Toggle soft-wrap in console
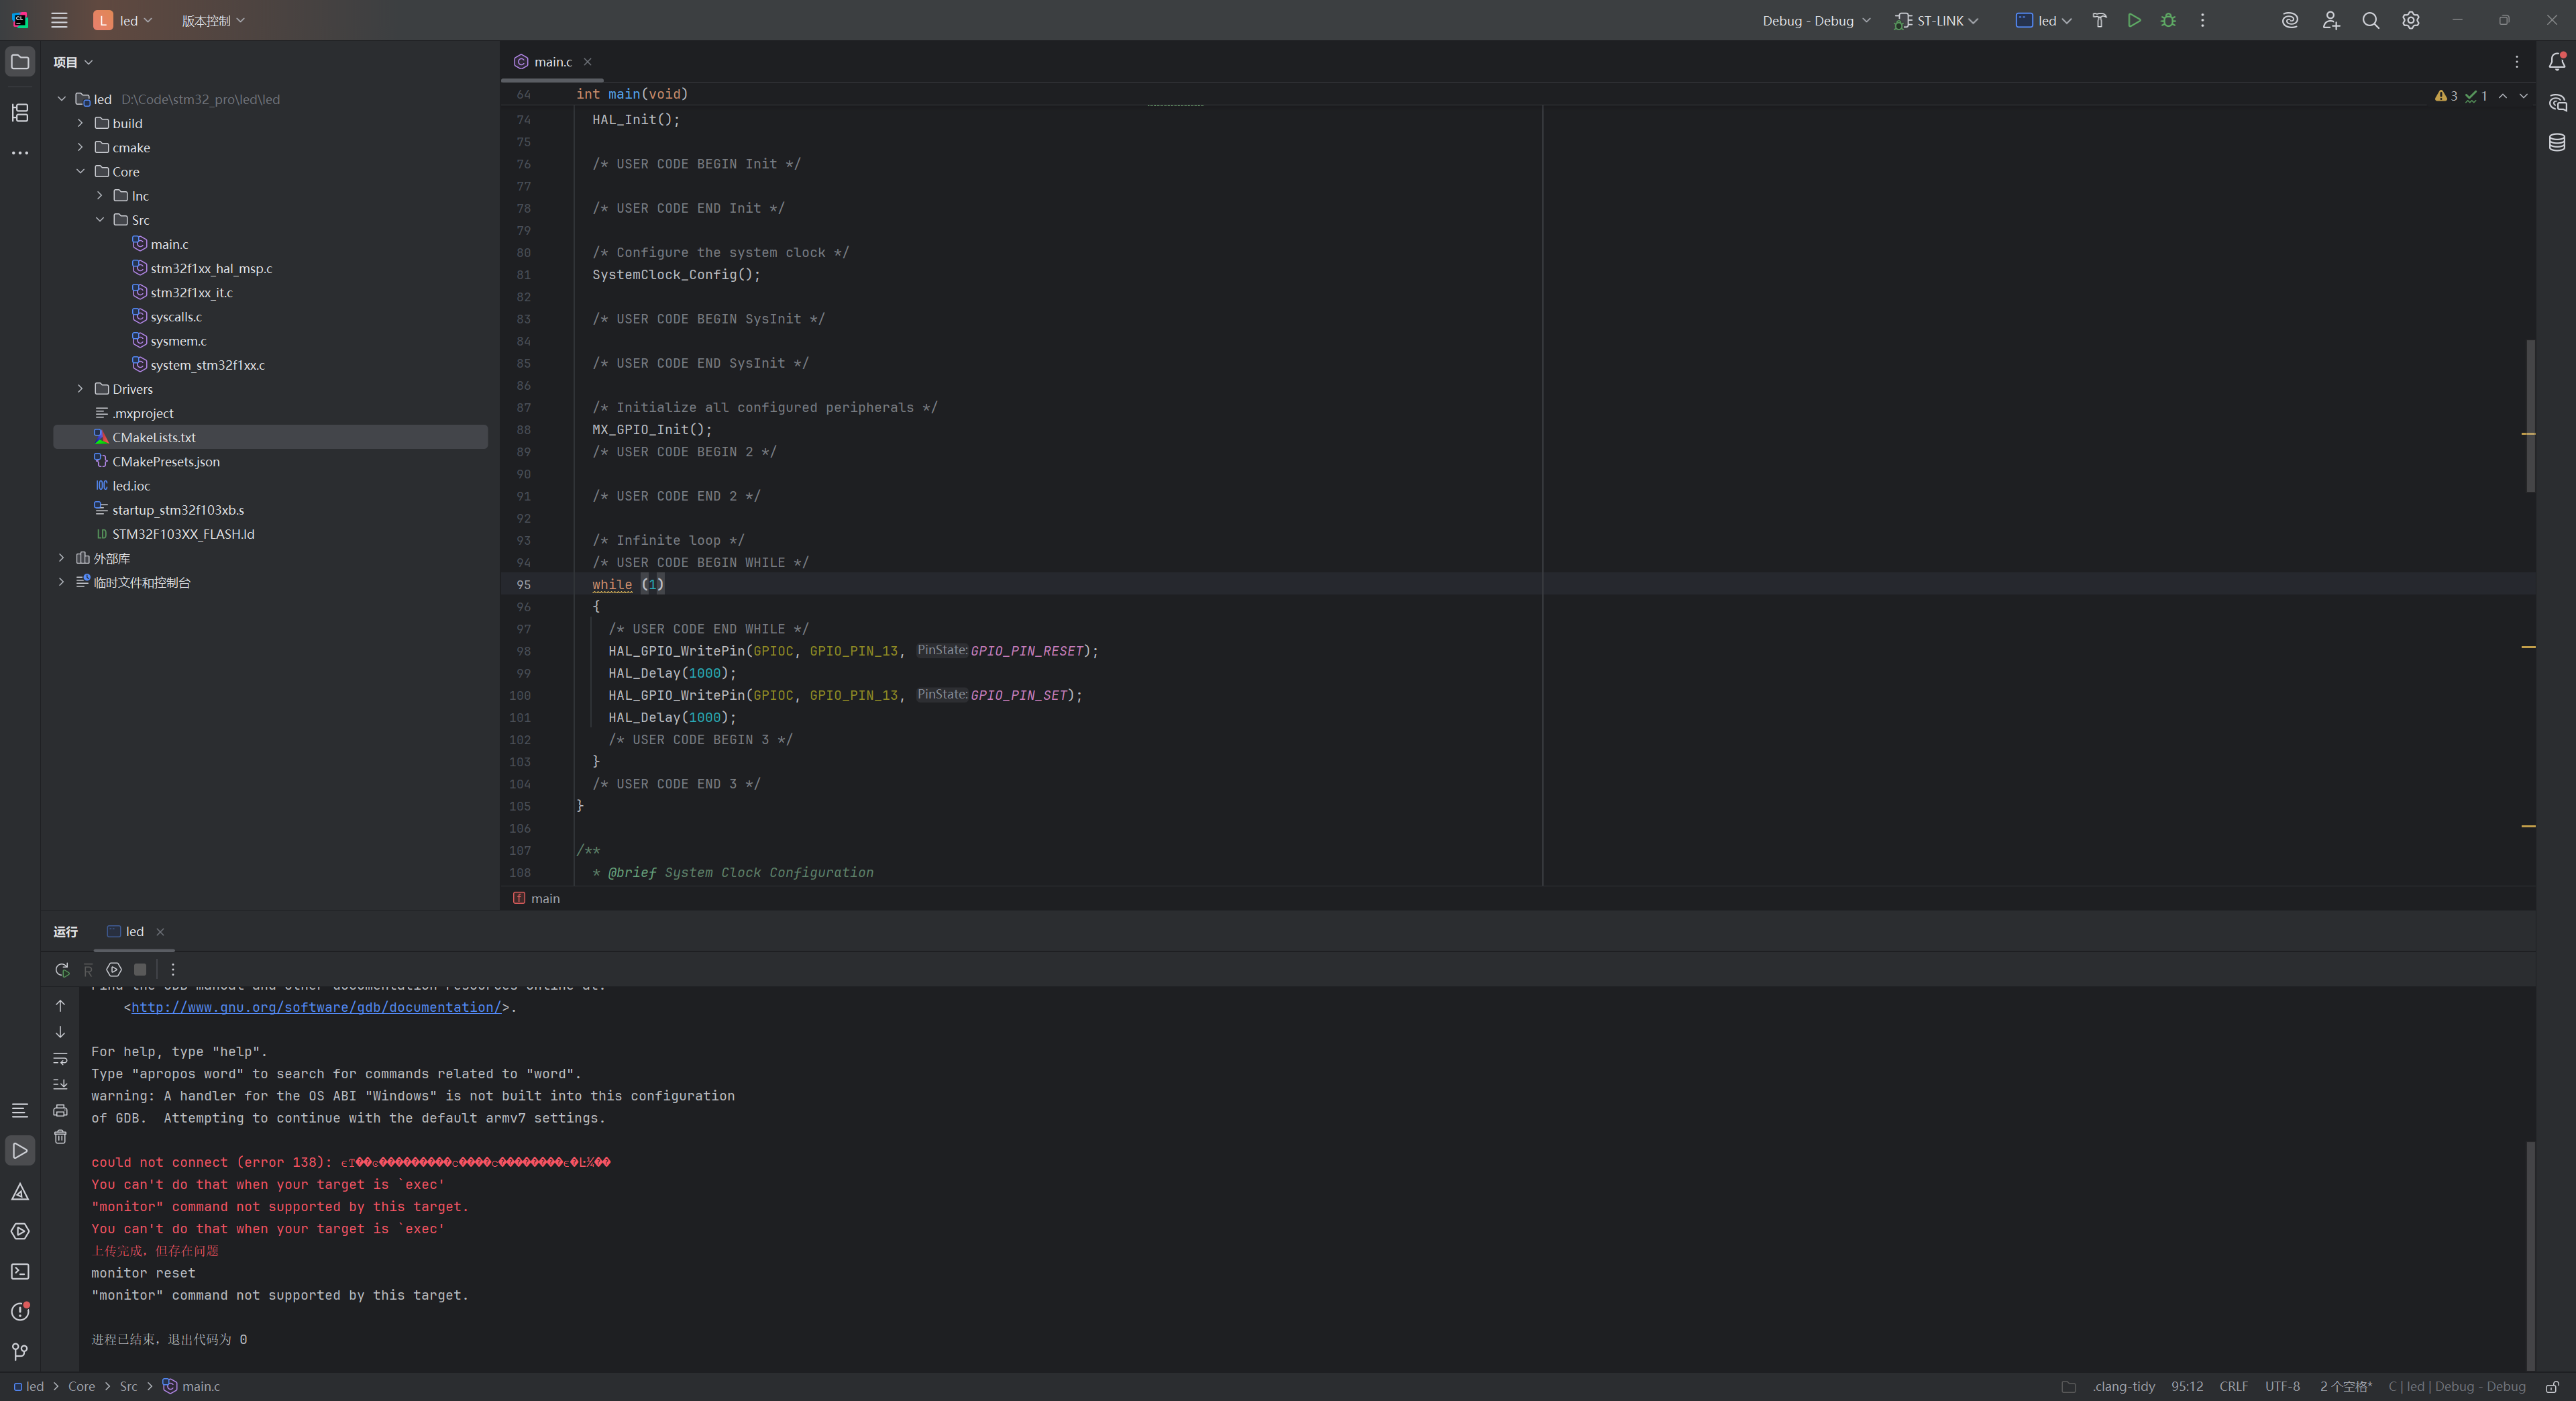 [60, 1058]
